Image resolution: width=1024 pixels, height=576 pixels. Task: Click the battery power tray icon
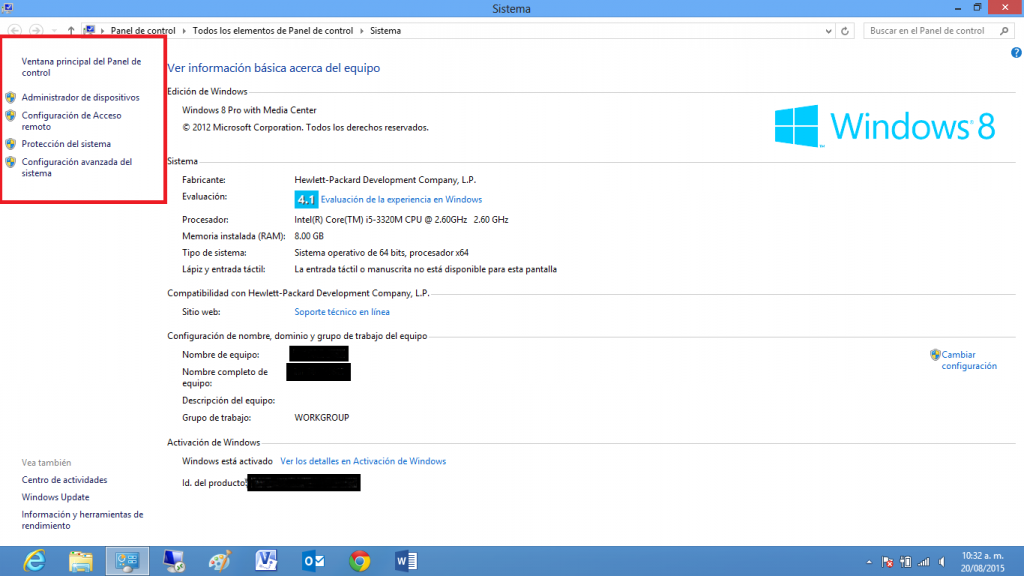(906, 562)
